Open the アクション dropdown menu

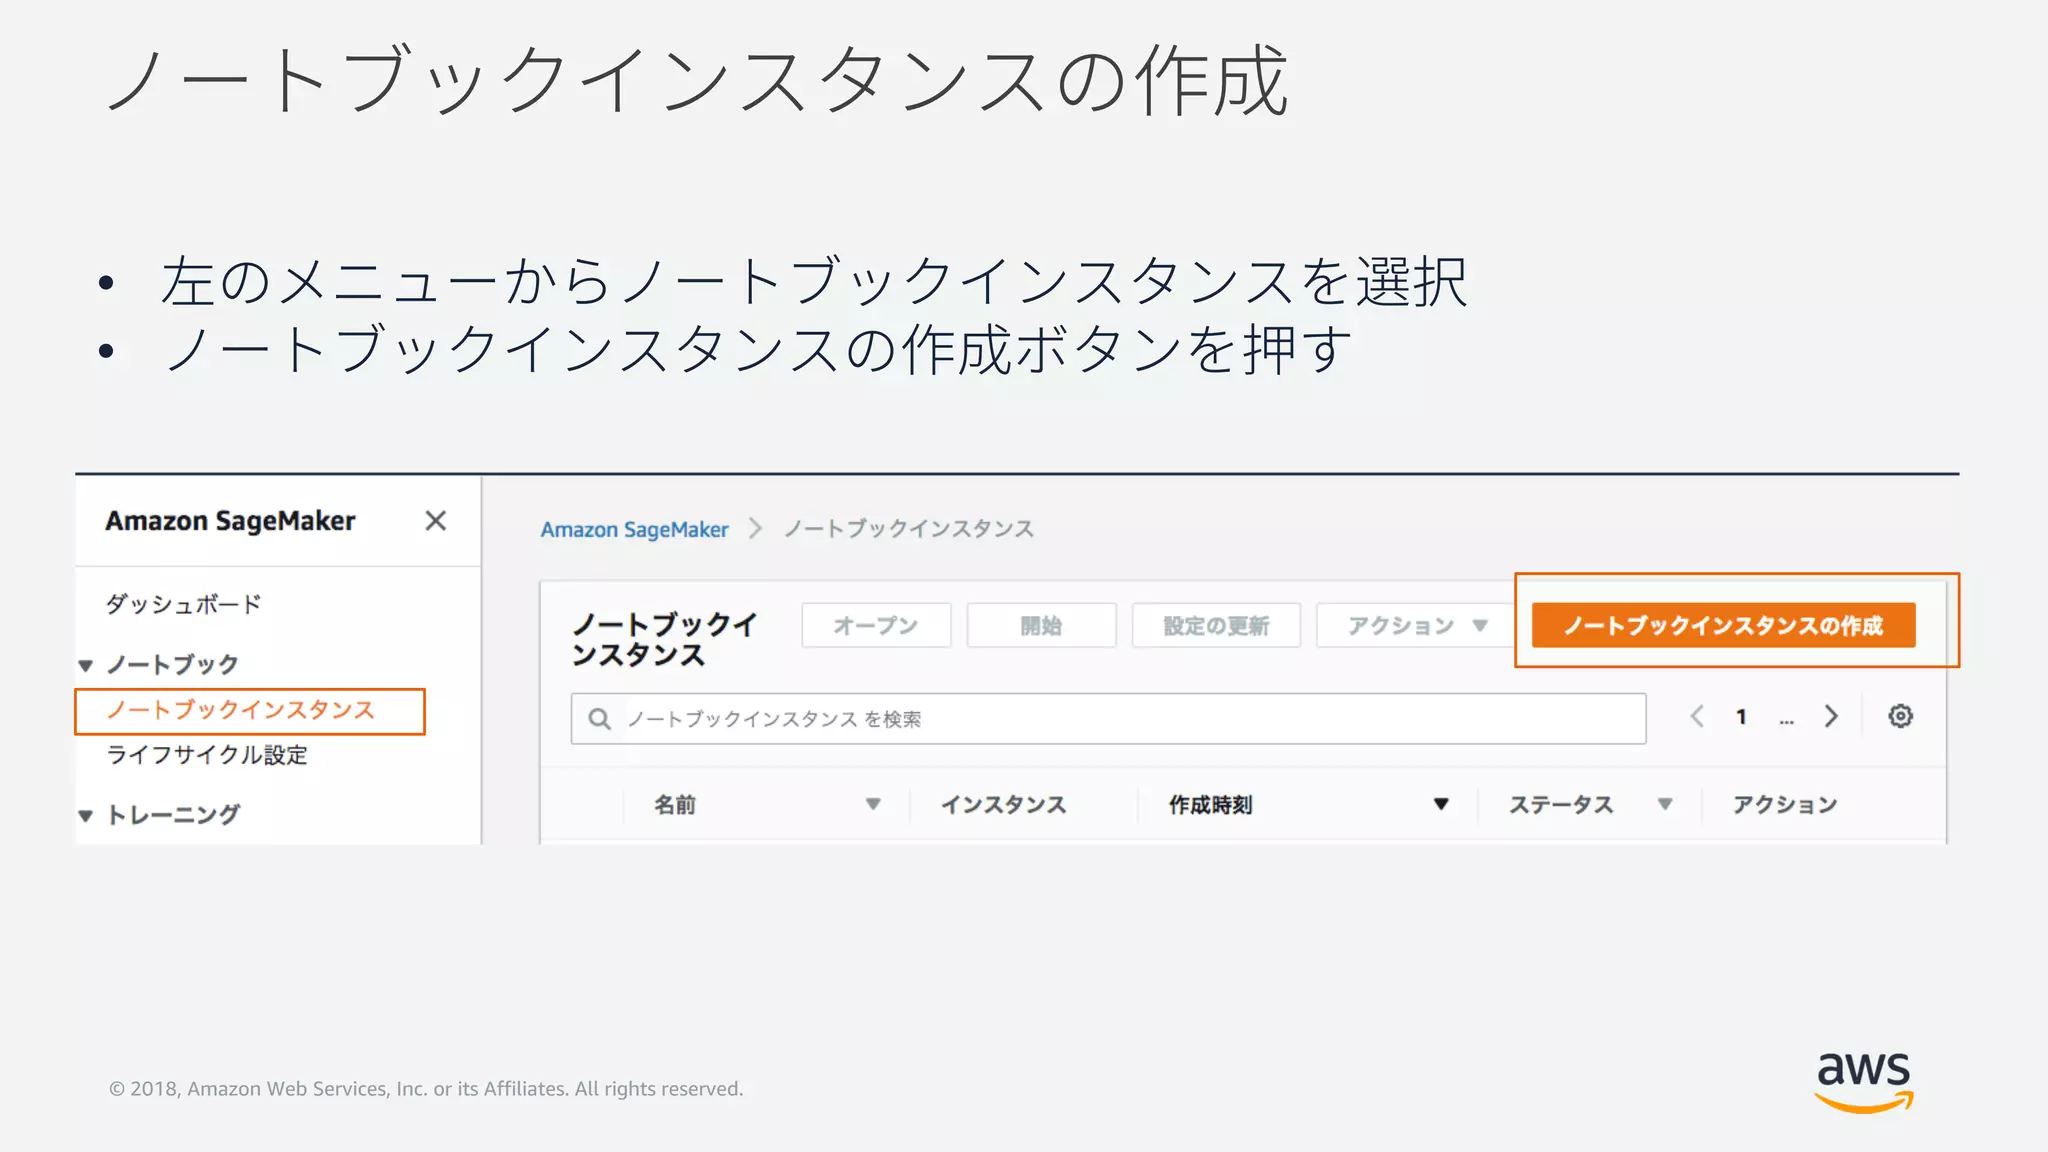1416,626
